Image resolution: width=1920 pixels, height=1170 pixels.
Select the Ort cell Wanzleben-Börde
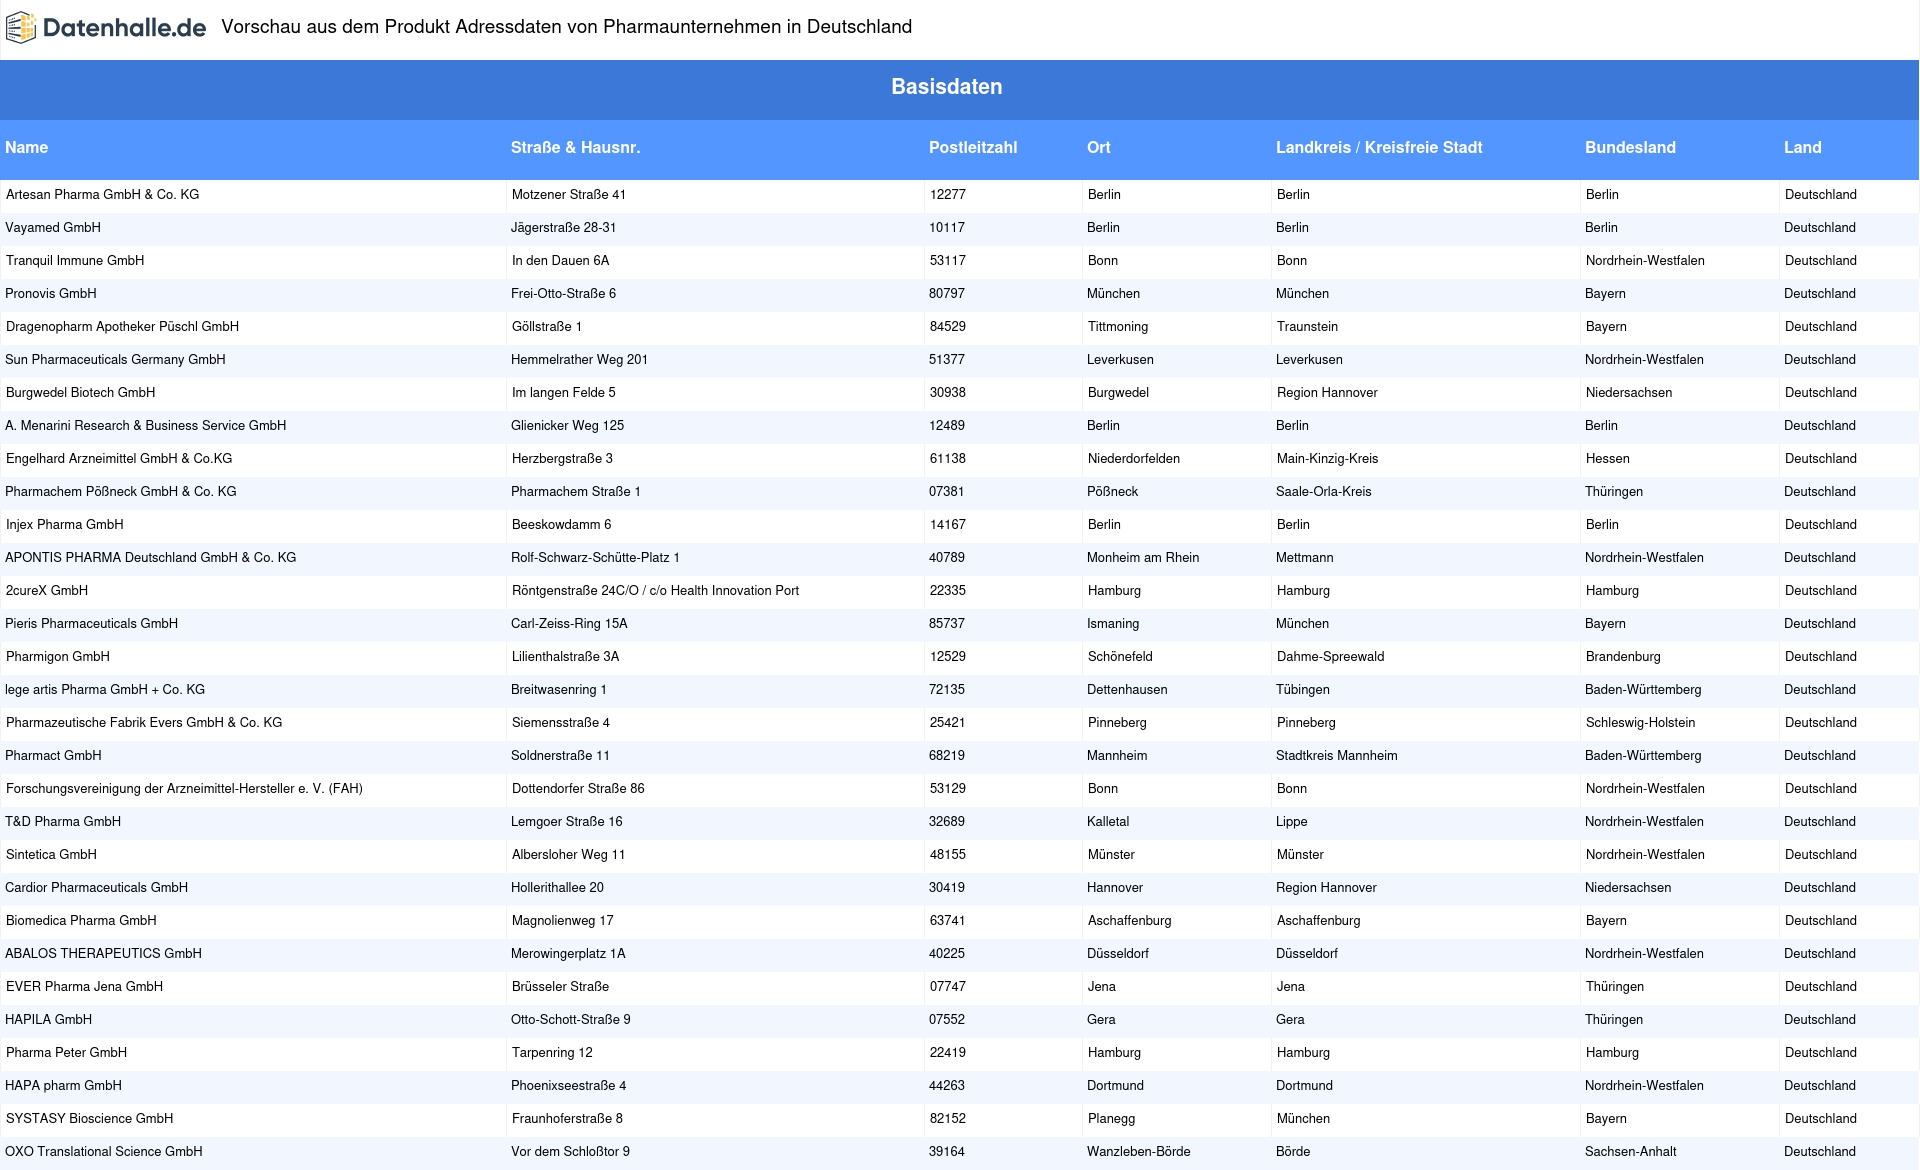(1139, 1152)
